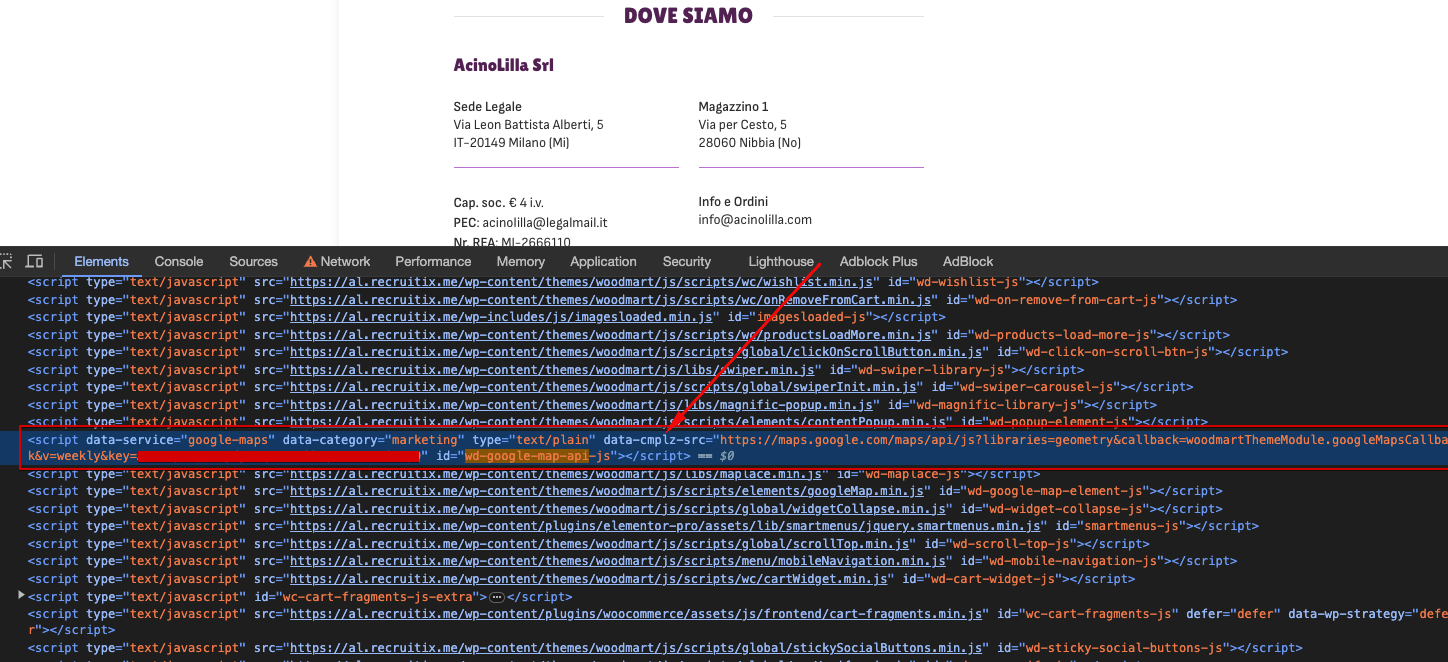Switch to the Adblock Plus tab
The image size is (1448, 662).
pyautogui.click(x=878, y=261)
